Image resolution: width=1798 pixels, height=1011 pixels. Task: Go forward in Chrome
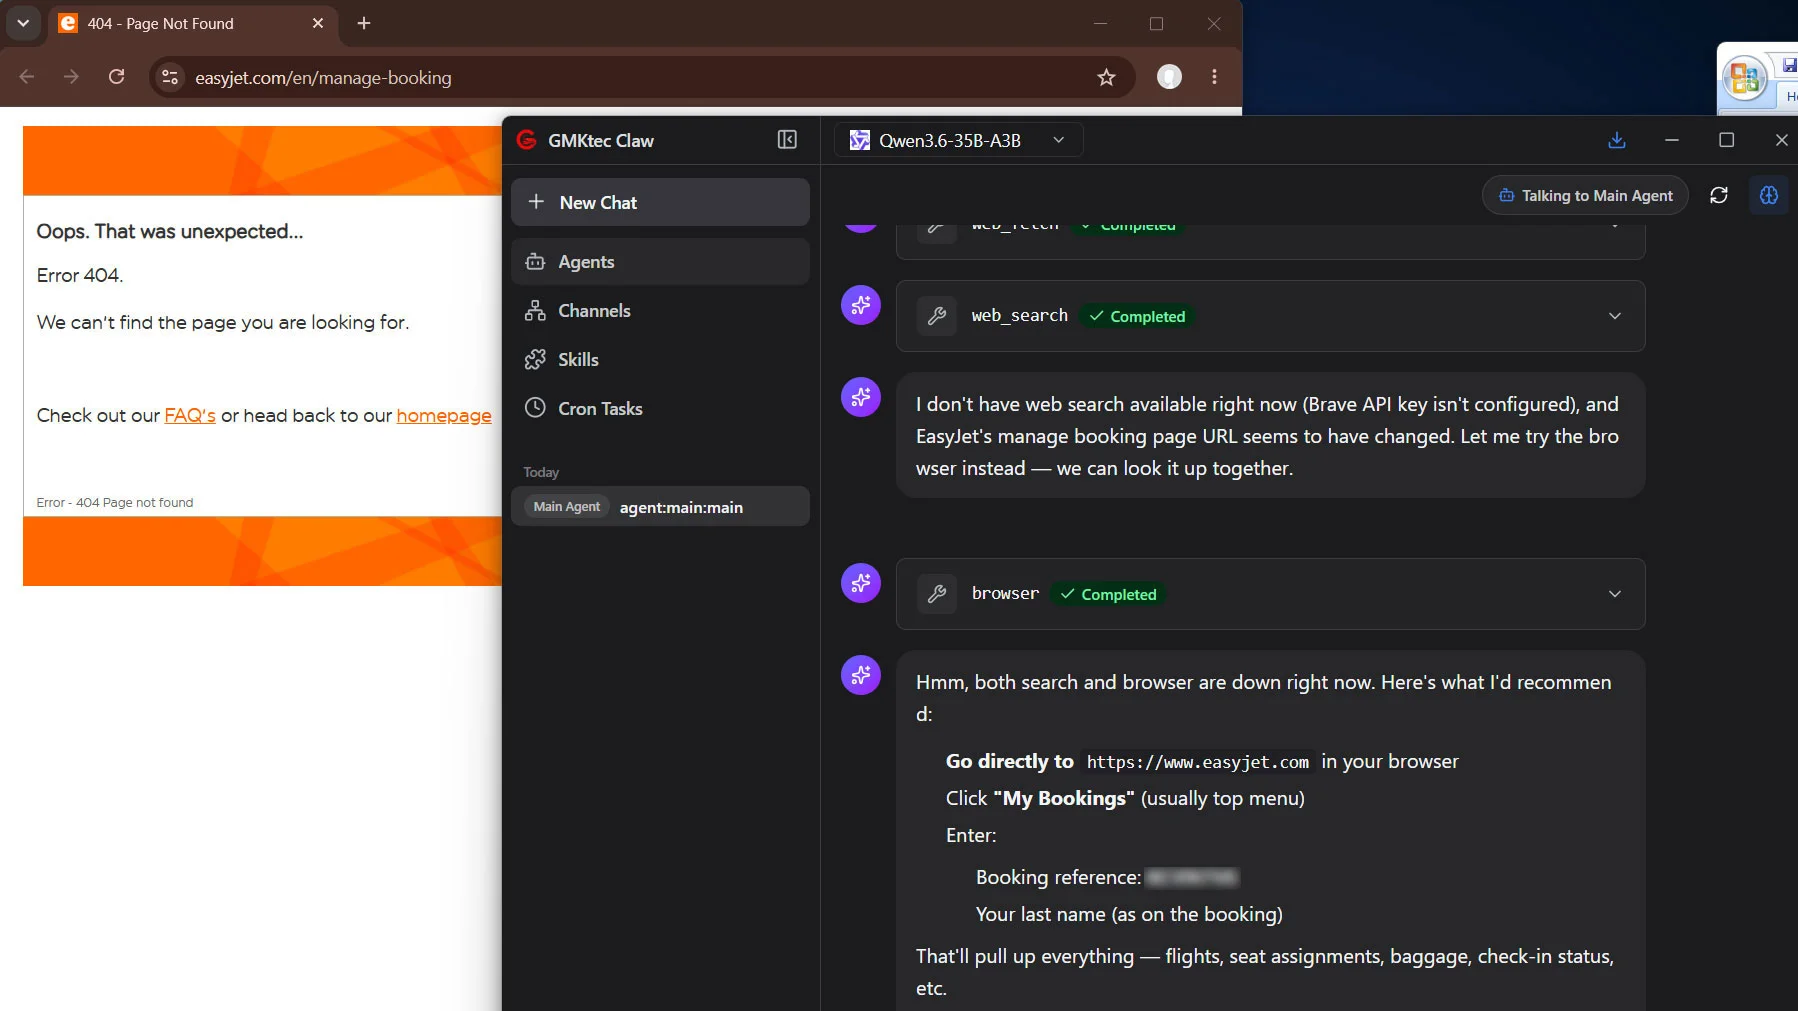[71, 77]
